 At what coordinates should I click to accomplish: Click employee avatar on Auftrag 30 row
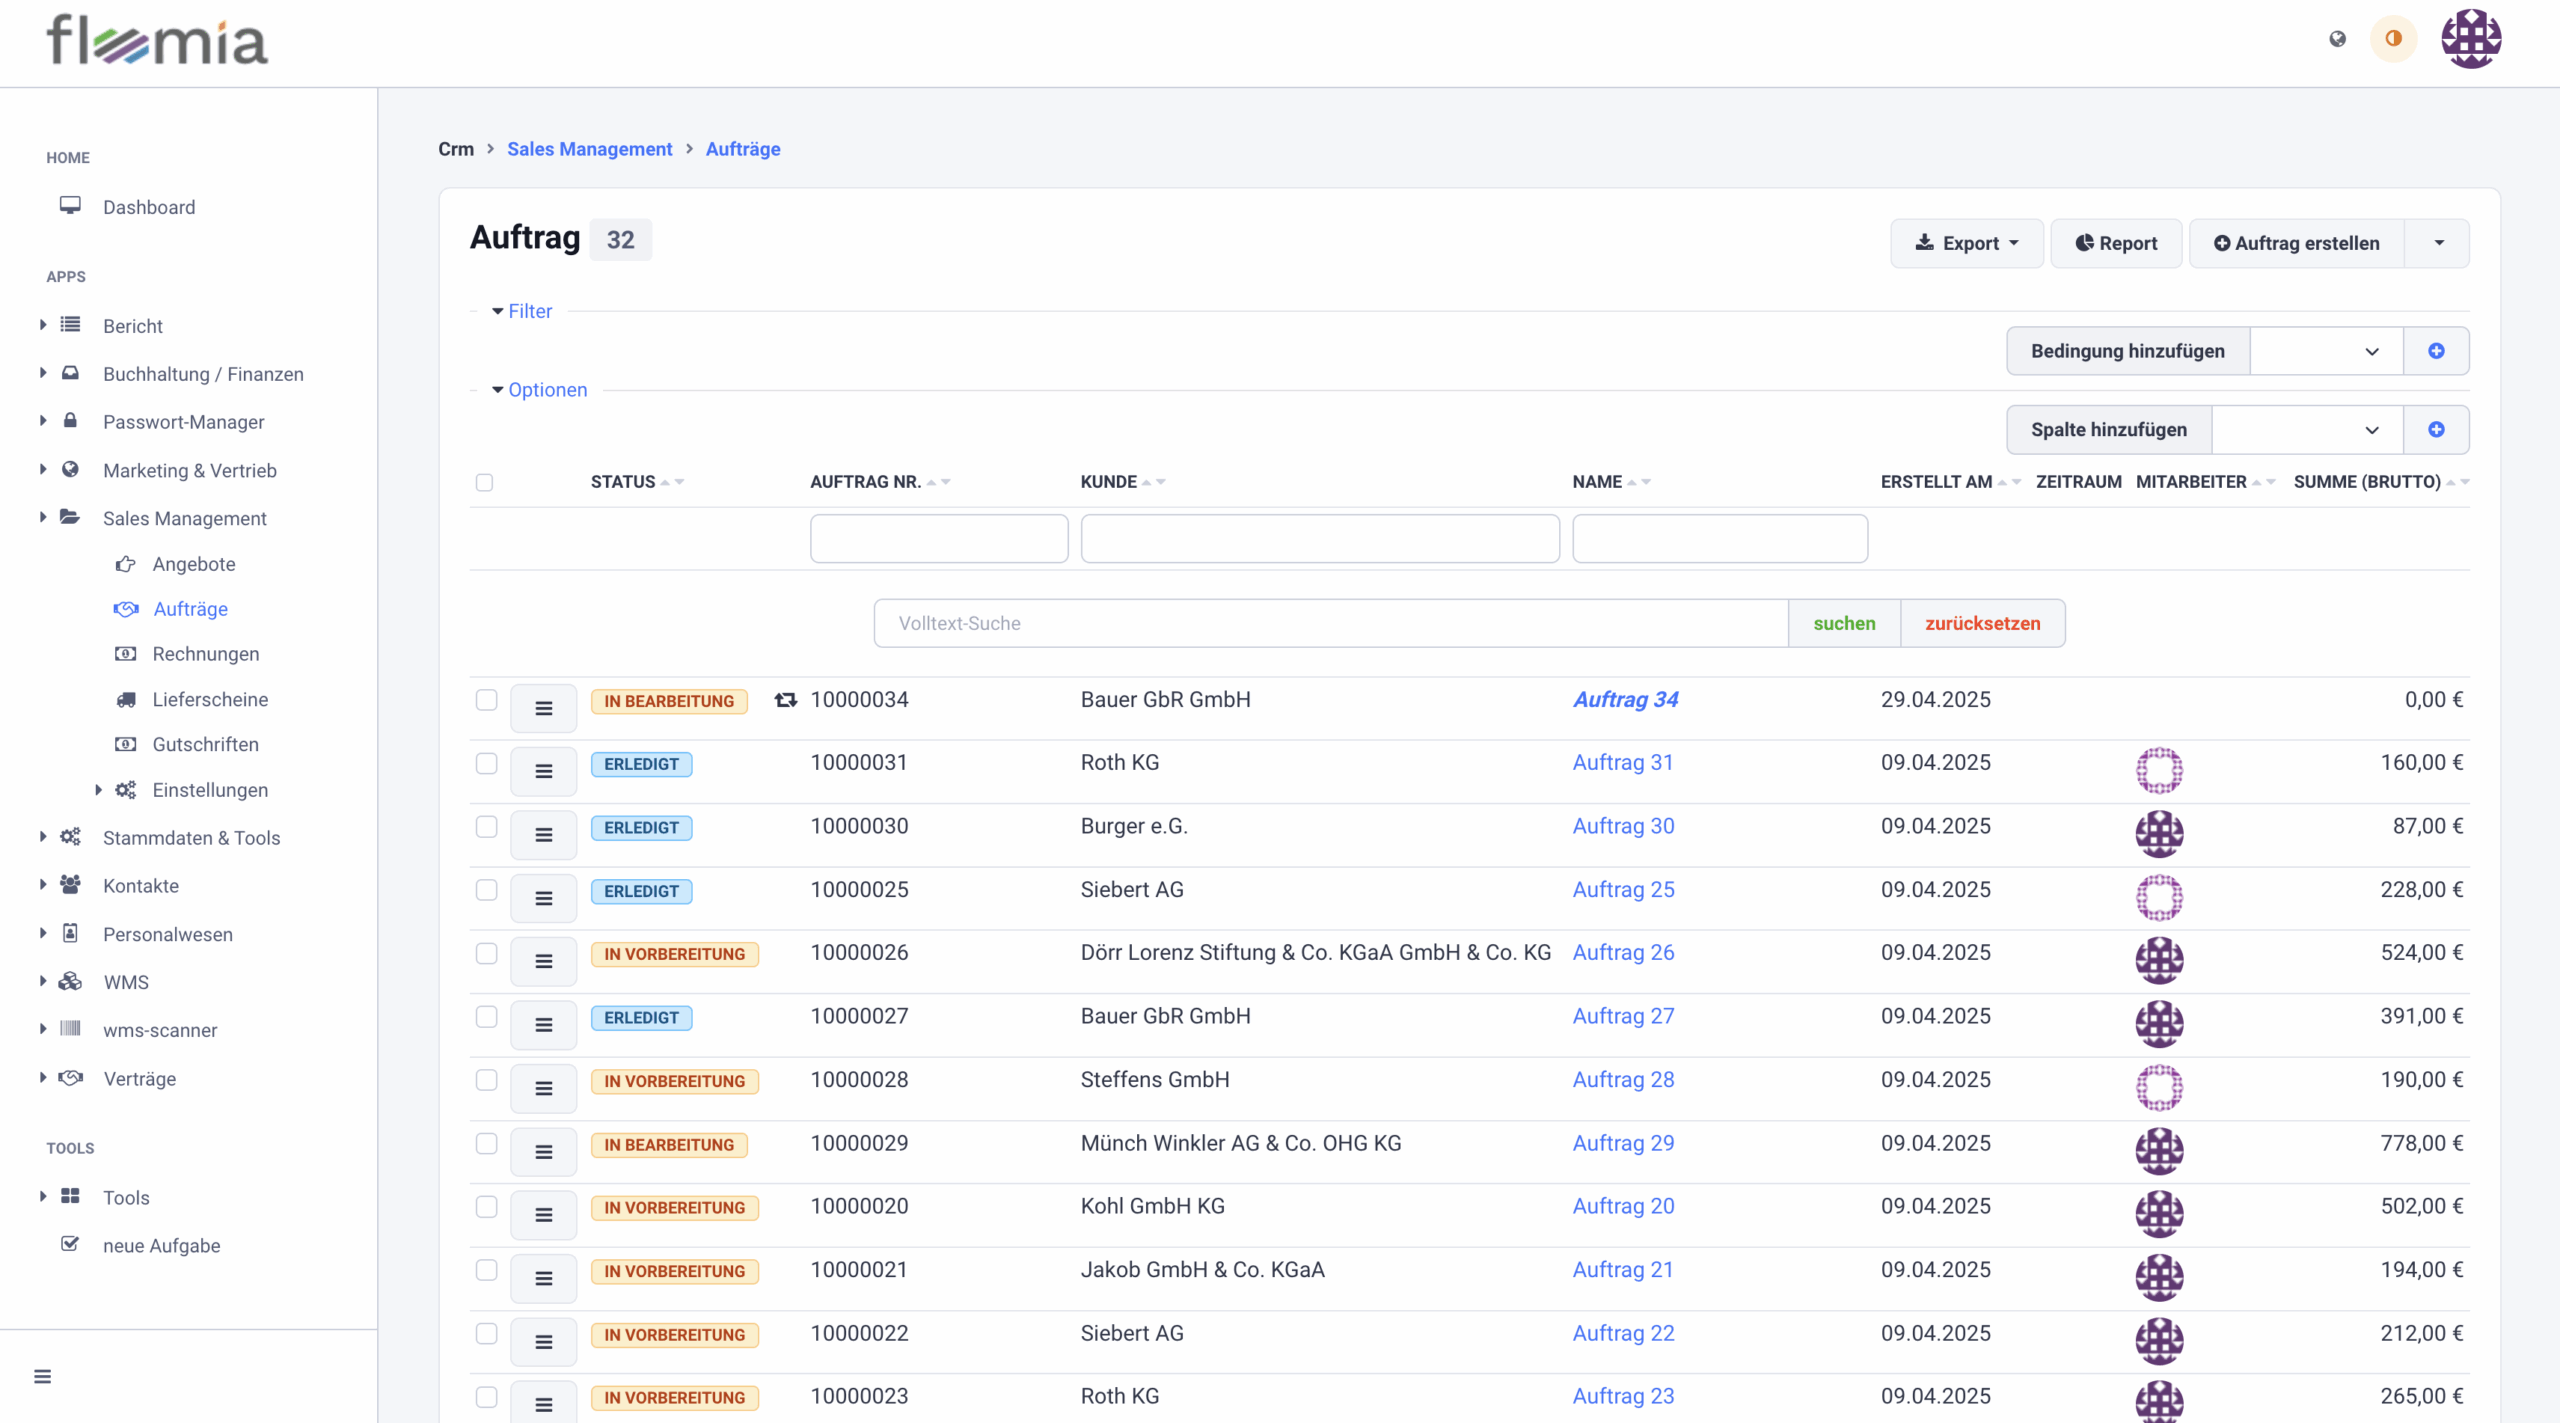coord(2159,833)
